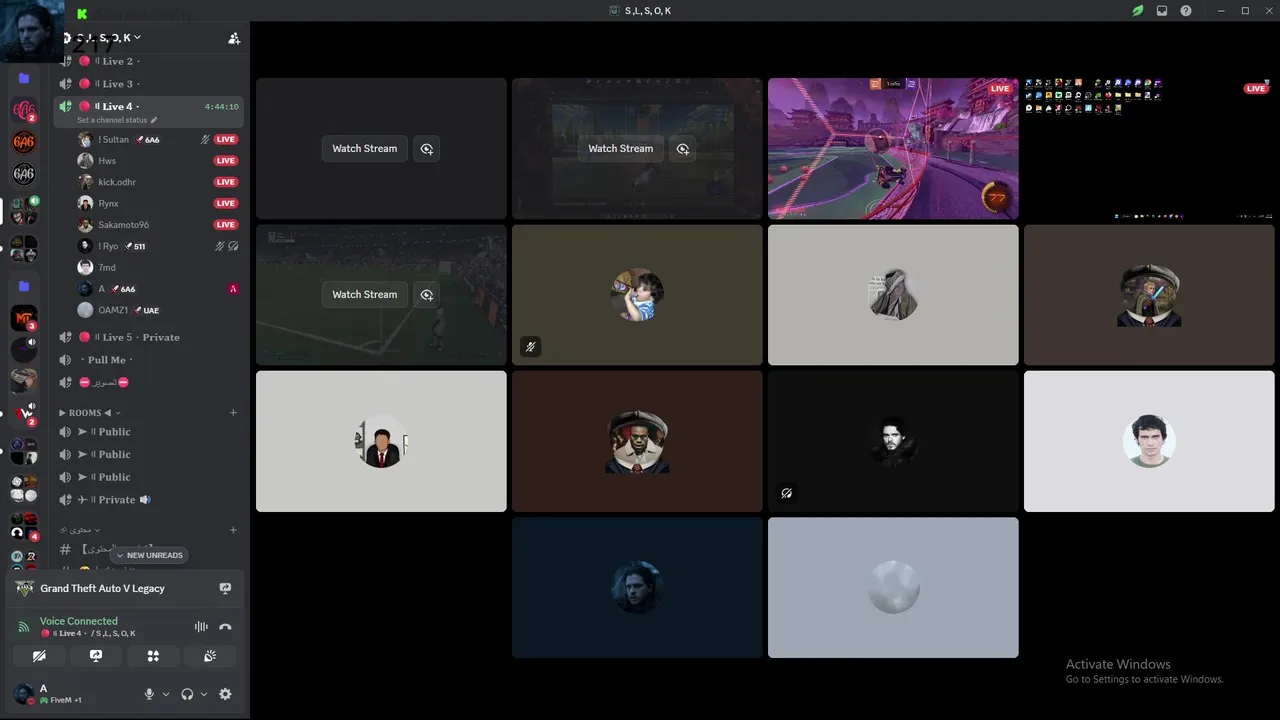Viewport: 1280px width, 720px height.
Task: Join the Live 3 voice channel
Action: point(150,84)
